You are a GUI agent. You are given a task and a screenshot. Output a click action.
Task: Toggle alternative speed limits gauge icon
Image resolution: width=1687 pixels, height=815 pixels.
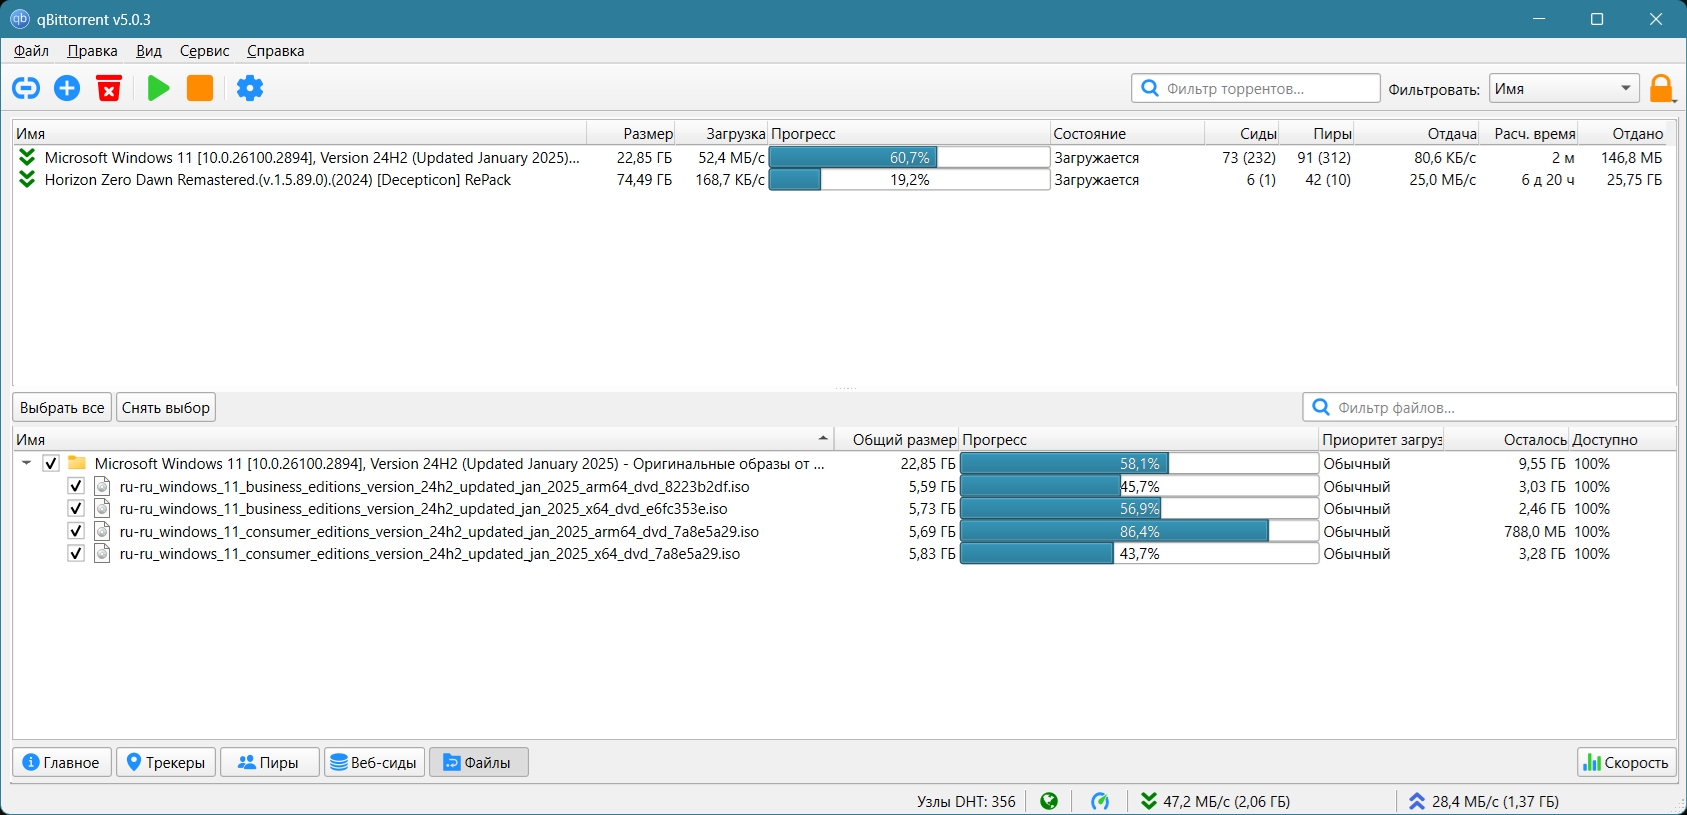point(1100,801)
